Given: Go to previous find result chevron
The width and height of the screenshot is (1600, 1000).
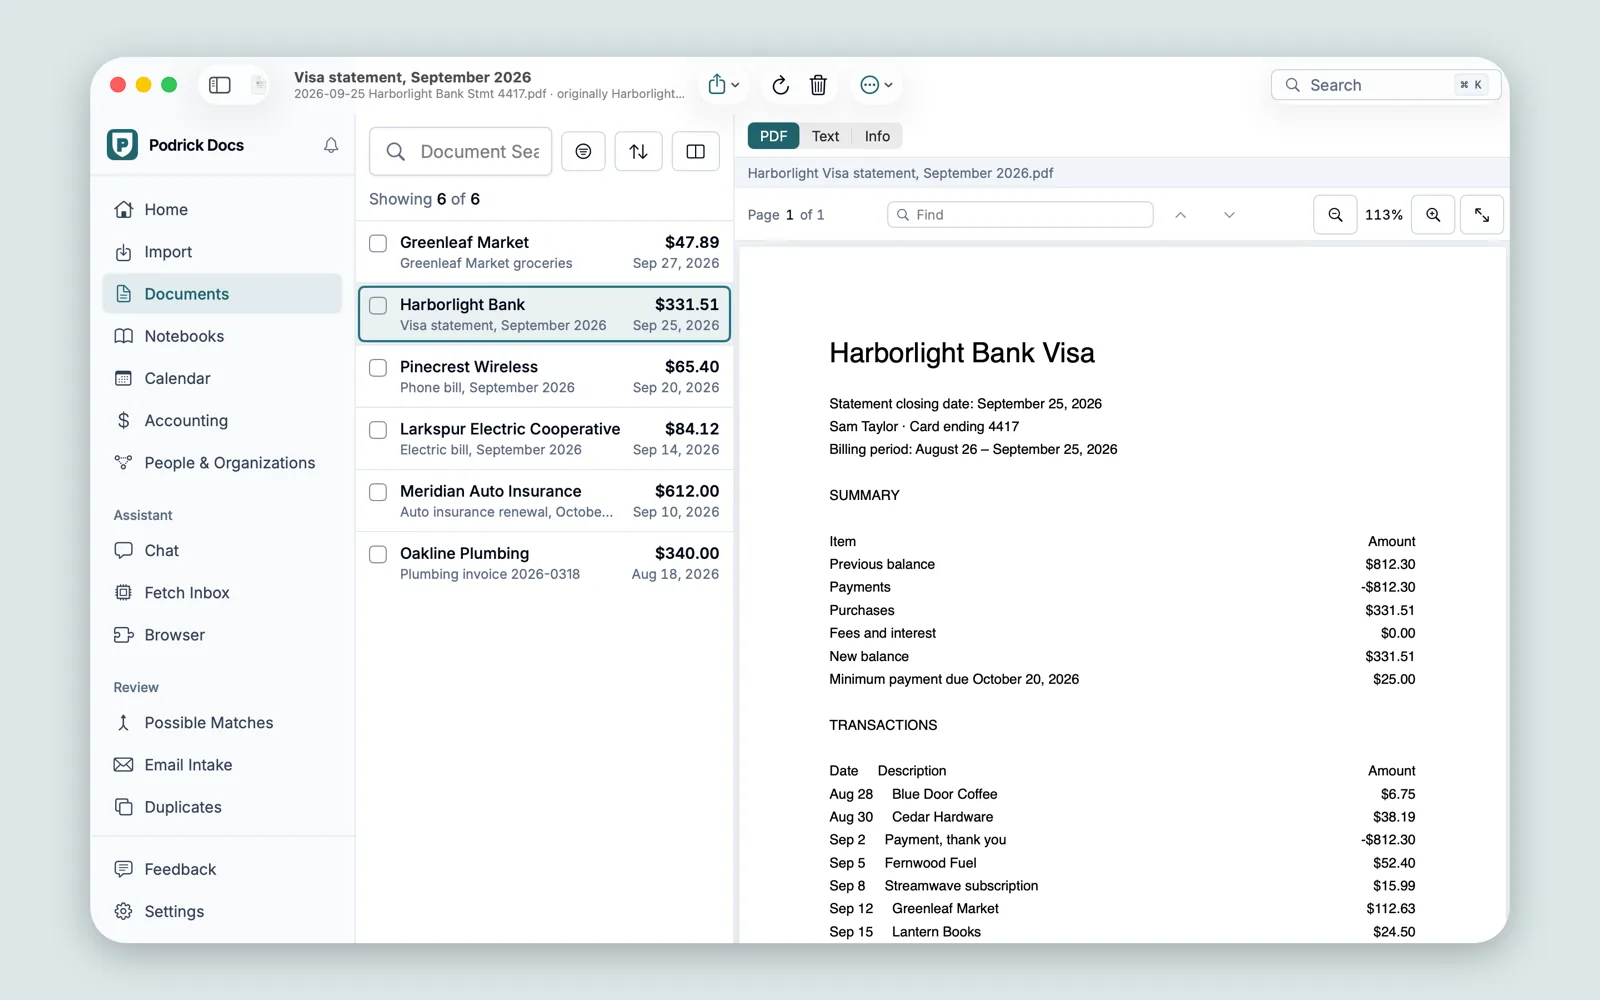Looking at the screenshot, I should (x=1181, y=215).
